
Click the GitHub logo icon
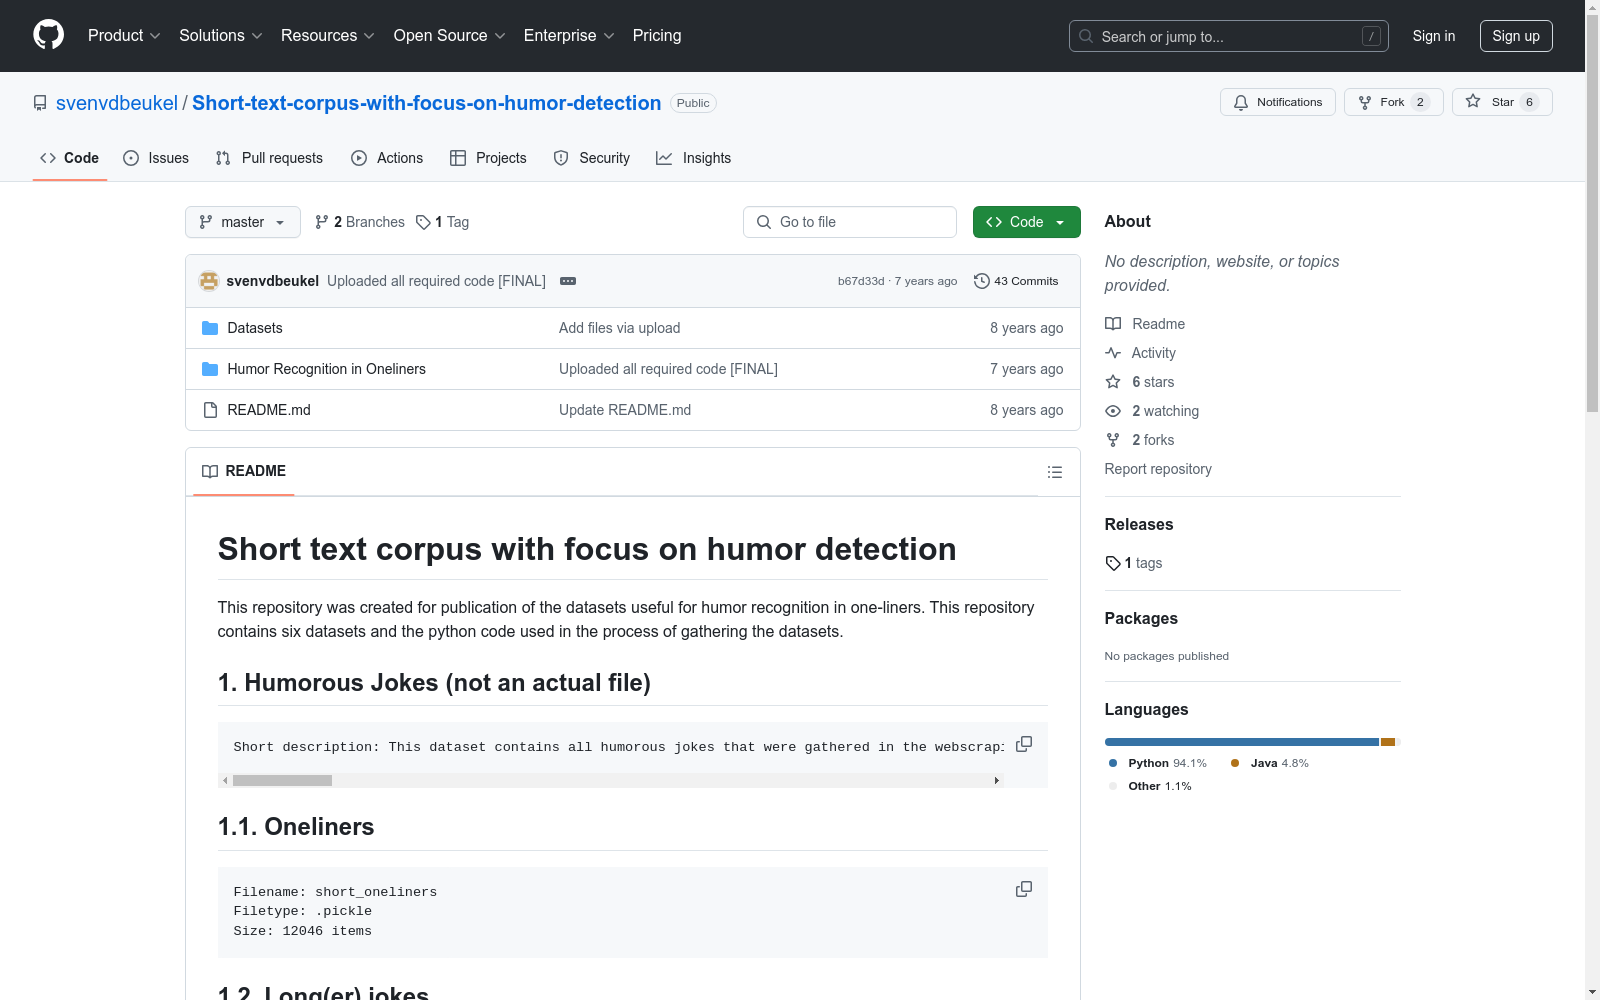(48, 35)
